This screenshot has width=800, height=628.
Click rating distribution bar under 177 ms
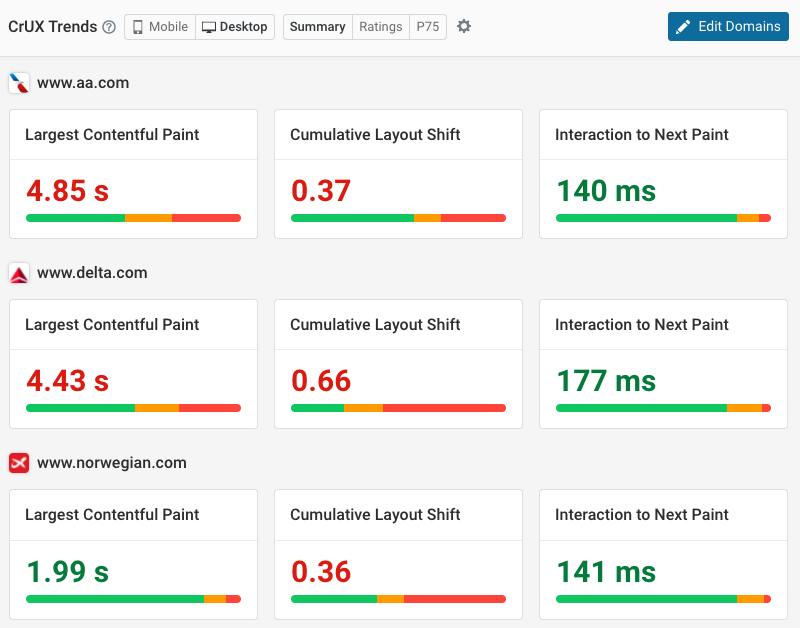(x=663, y=408)
